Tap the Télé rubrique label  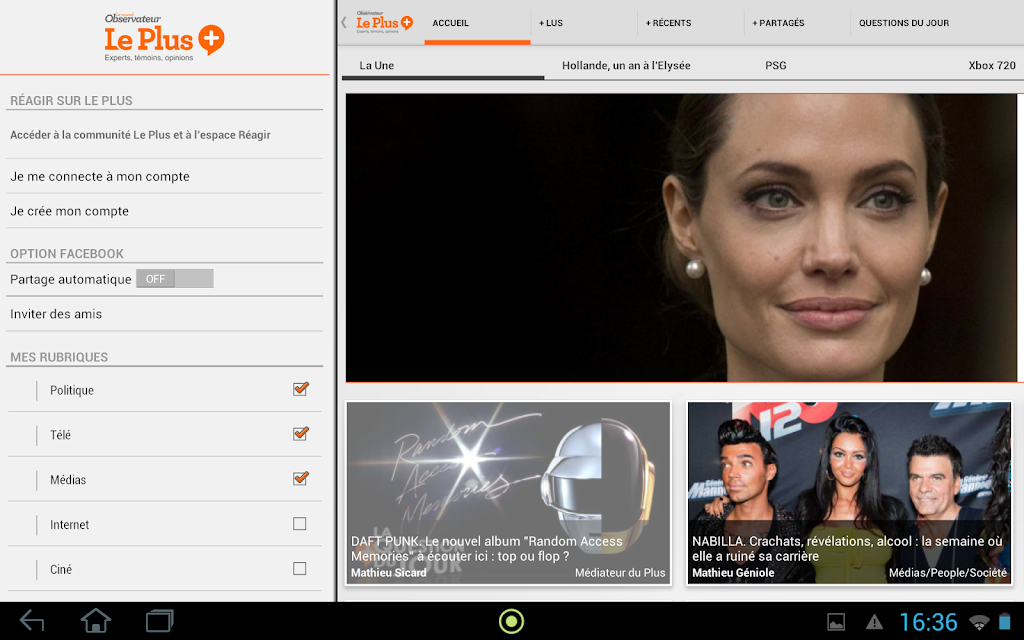[x=60, y=435]
